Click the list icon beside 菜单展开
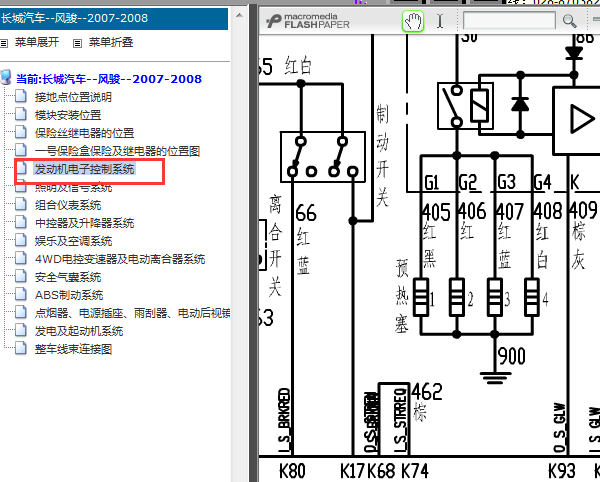The width and height of the screenshot is (600, 482). (4, 43)
